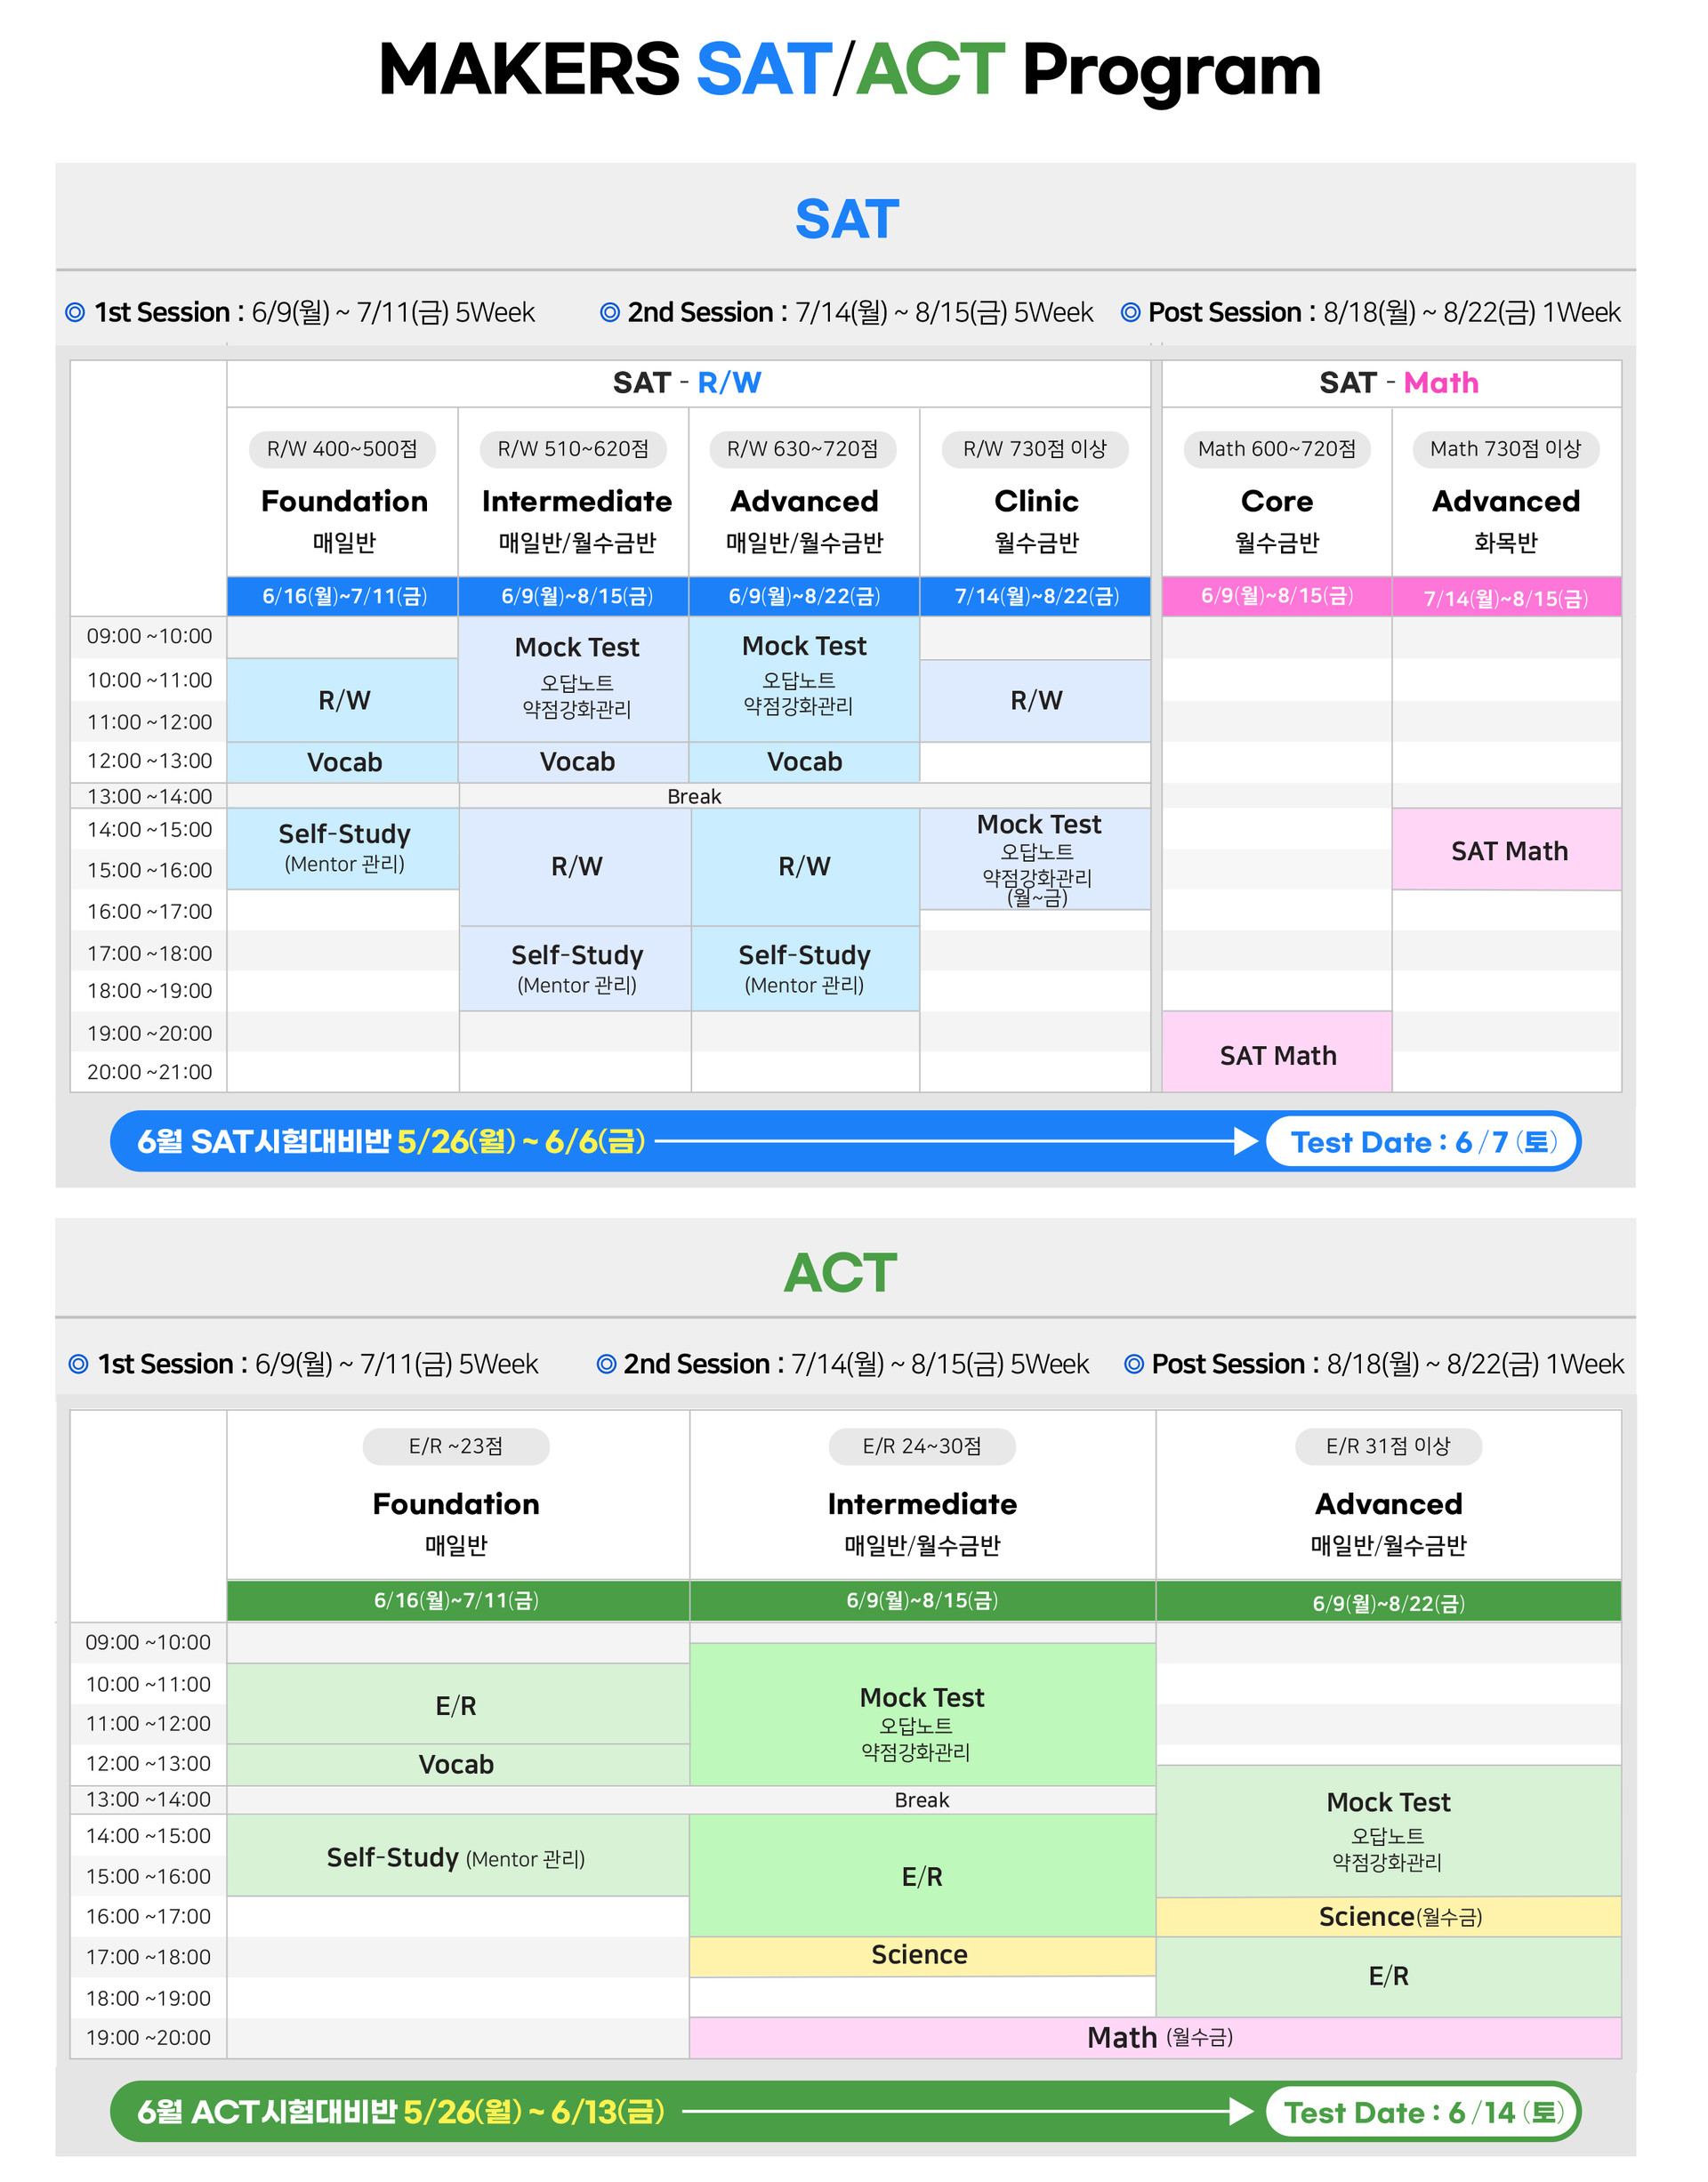Click SAT Math cell in Math Advanced column

1507,849
